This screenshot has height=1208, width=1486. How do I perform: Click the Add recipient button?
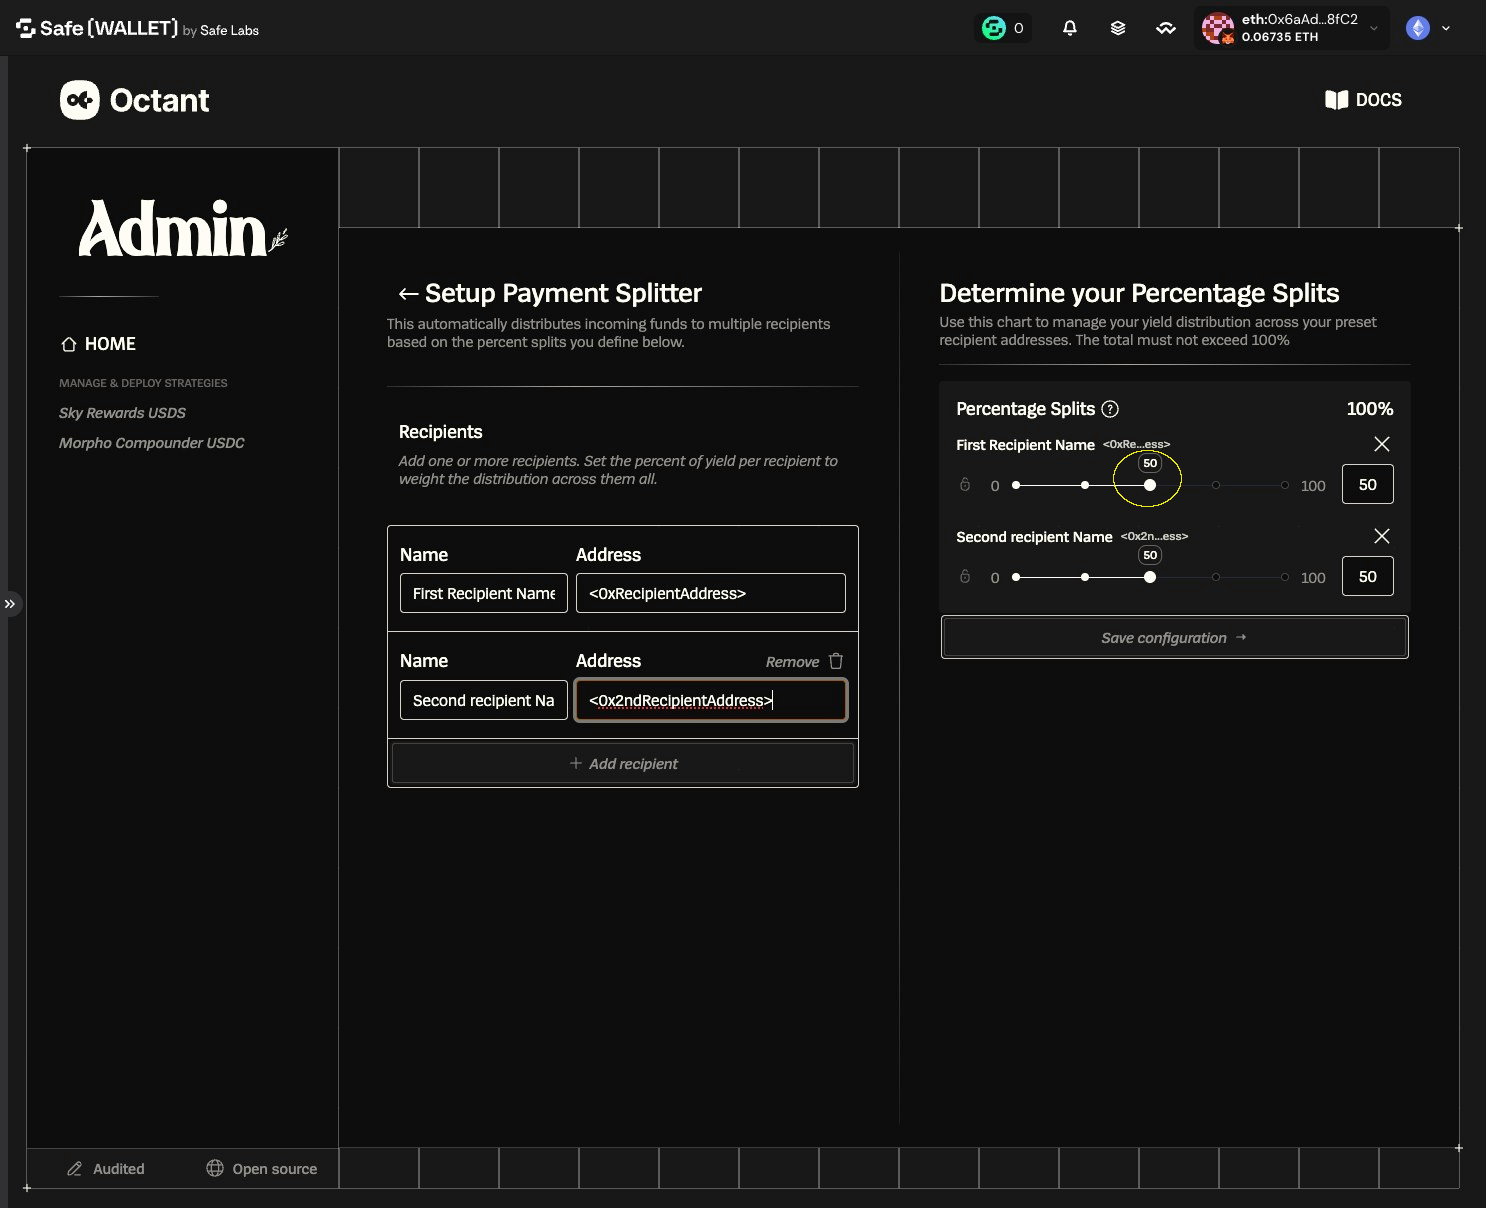point(623,764)
